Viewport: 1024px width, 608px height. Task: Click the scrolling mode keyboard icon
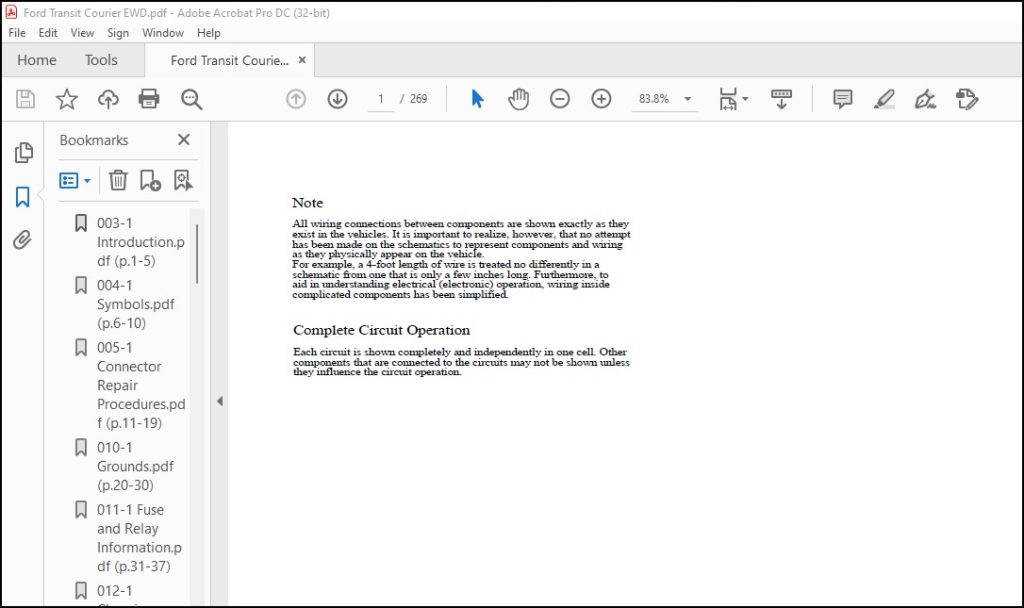click(781, 99)
